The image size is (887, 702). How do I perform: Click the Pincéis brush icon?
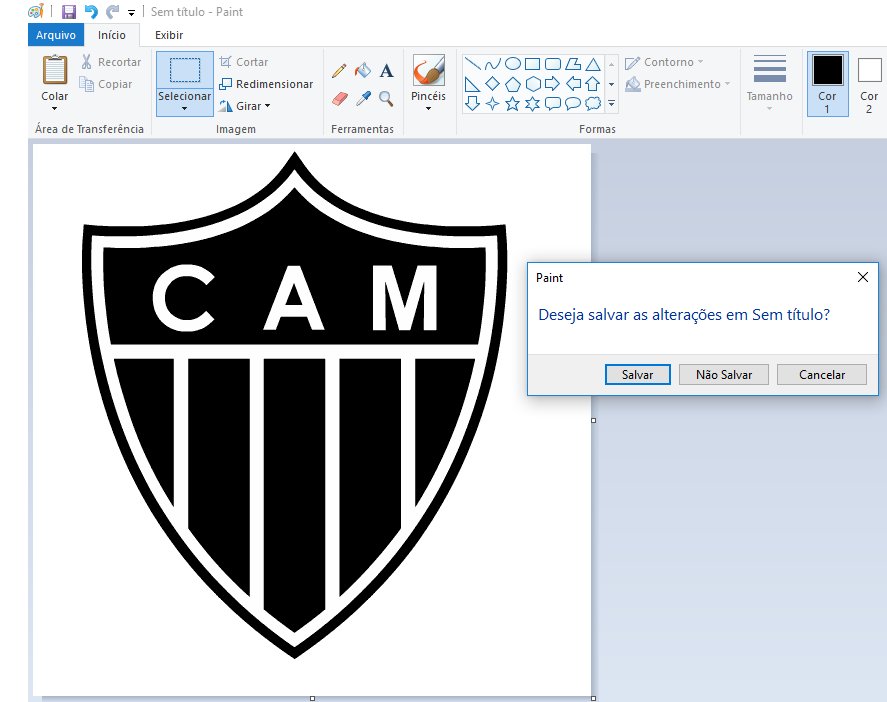[428, 70]
